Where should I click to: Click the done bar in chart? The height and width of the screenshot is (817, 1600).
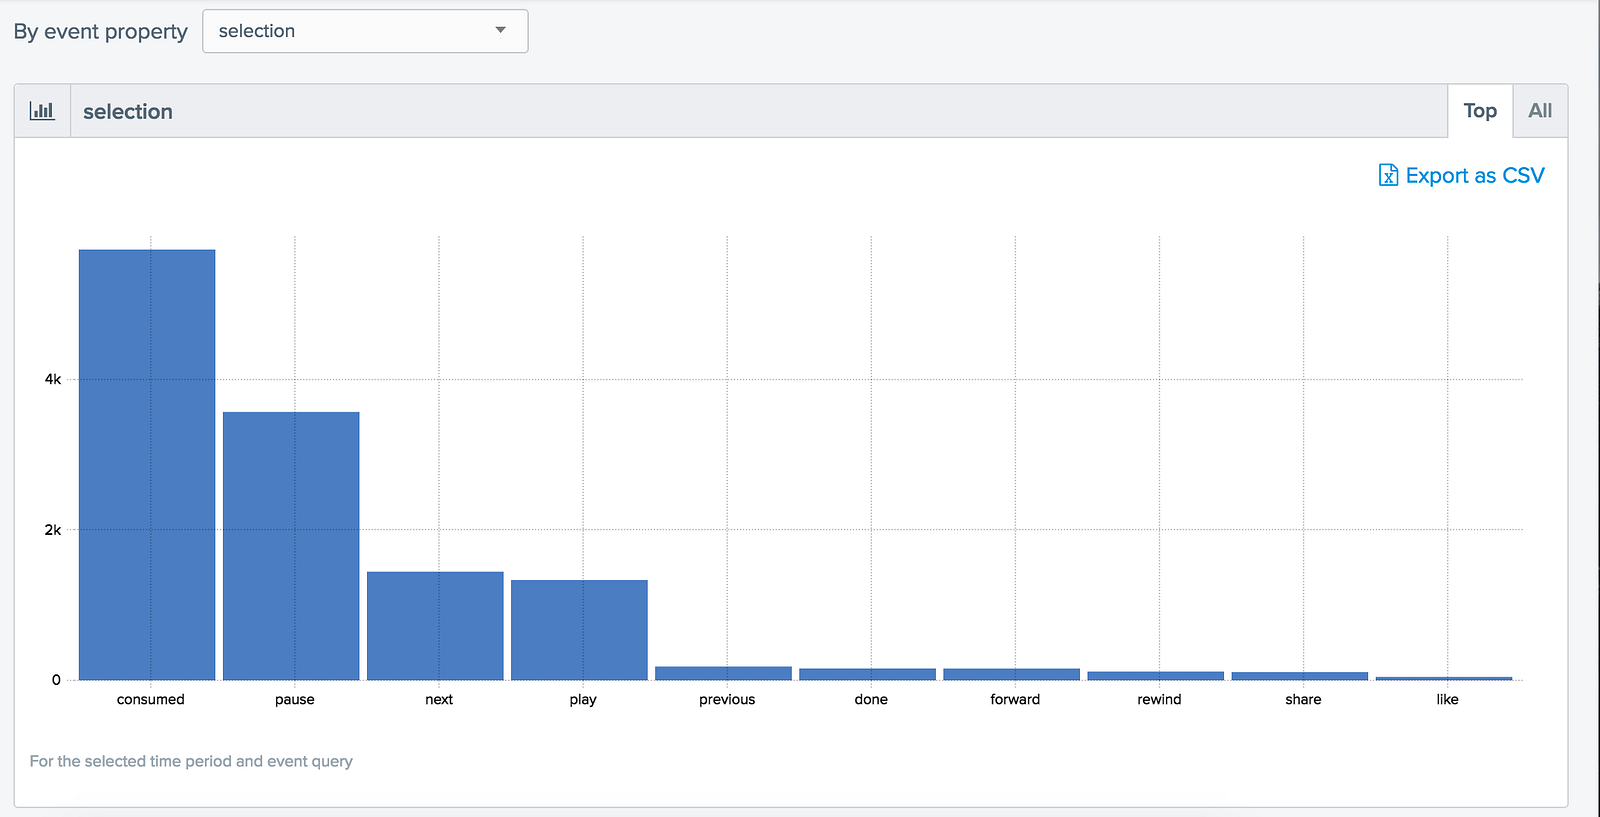tap(867, 674)
